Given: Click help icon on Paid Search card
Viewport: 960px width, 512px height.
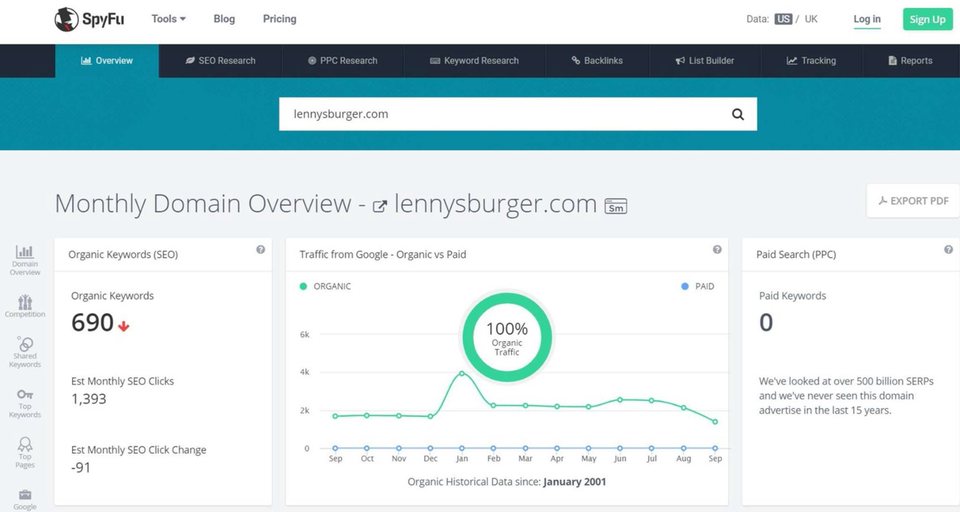Looking at the screenshot, I should 948,249.
